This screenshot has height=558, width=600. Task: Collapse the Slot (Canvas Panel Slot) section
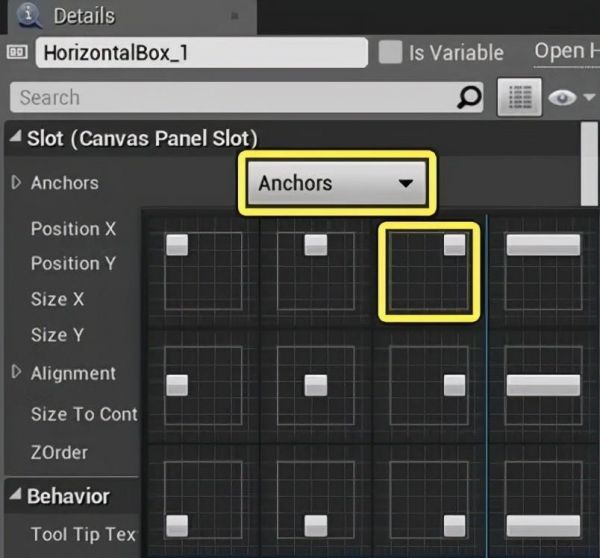[x=15, y=137]
